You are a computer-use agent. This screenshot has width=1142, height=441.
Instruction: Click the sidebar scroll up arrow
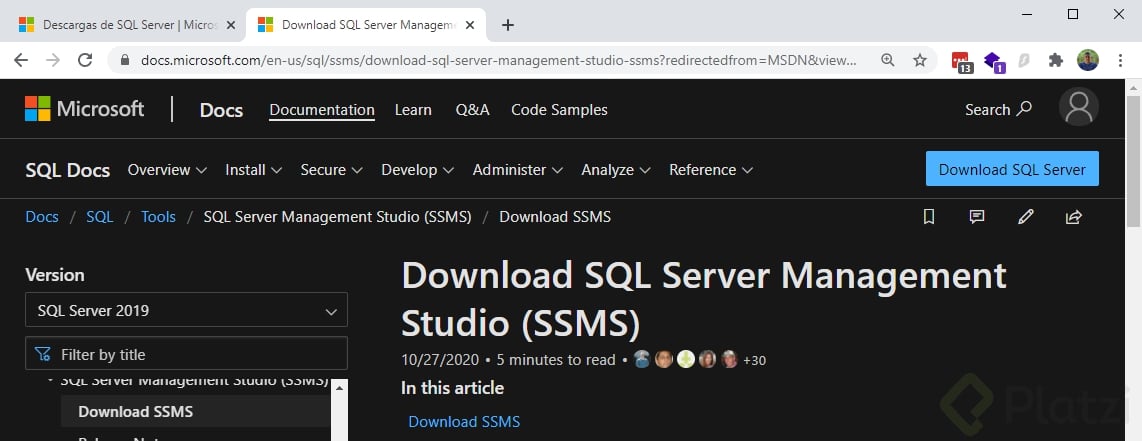339,388
